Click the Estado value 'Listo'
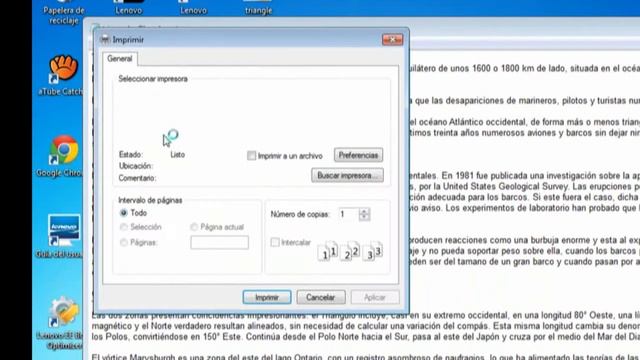640x360 pixels. coord(178,155)
